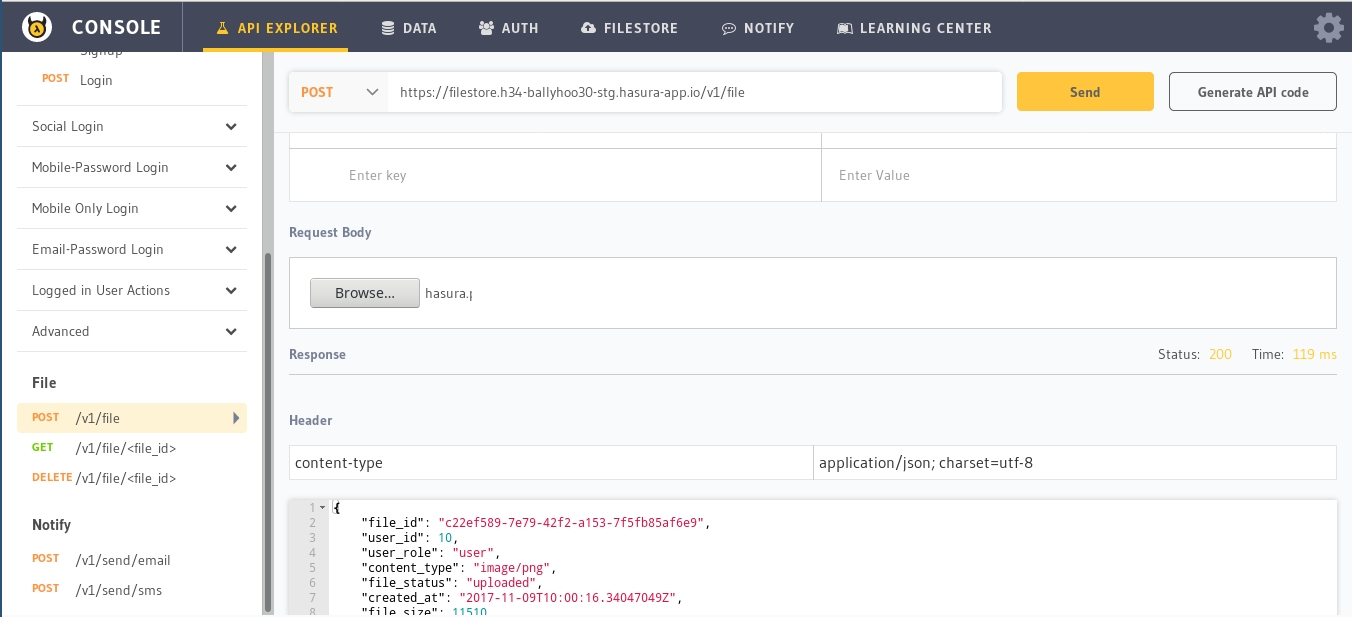Click the Hasura console logo icon
This screenshot has height=617, width=1352.
coord(37,27)
